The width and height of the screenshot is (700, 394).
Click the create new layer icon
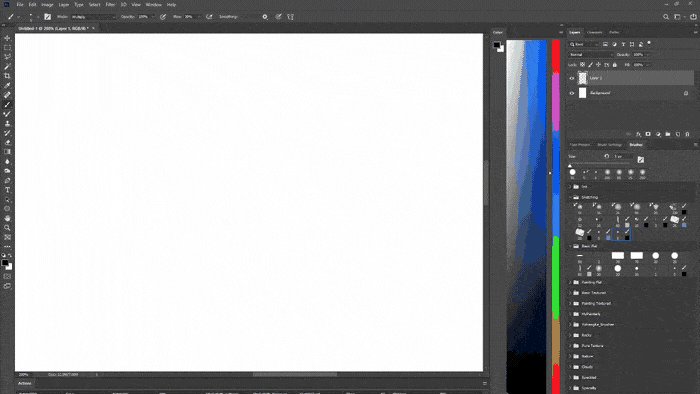point(678,134)
